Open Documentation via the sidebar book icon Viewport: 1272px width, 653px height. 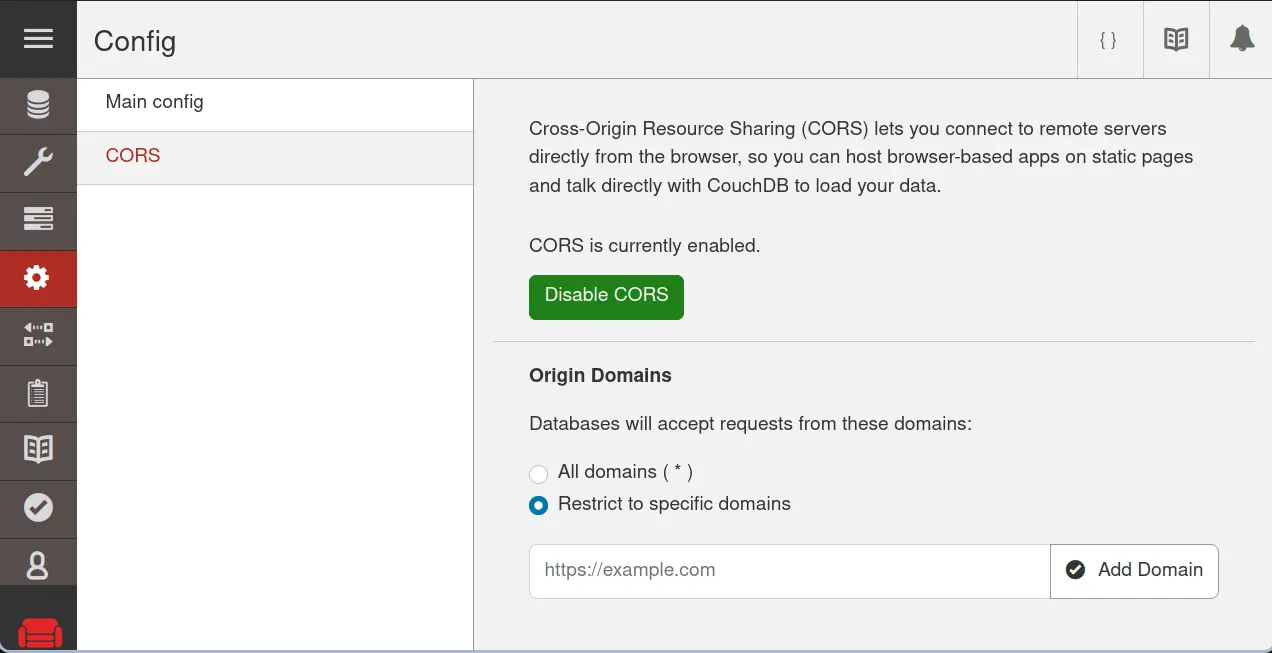point(38,450)
